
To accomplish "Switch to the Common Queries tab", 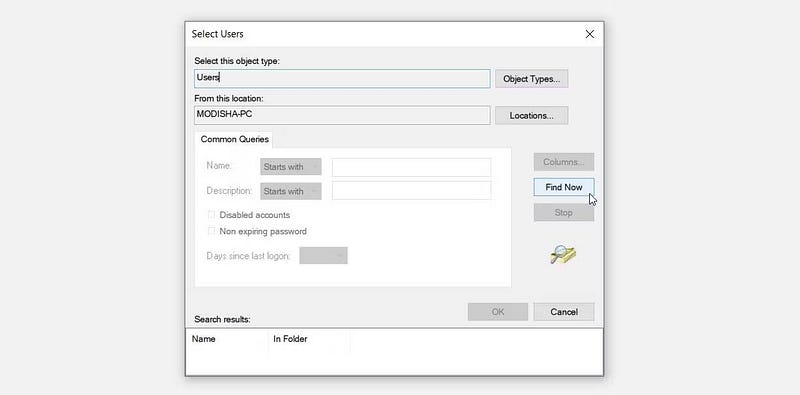I will tap(234, 139).
